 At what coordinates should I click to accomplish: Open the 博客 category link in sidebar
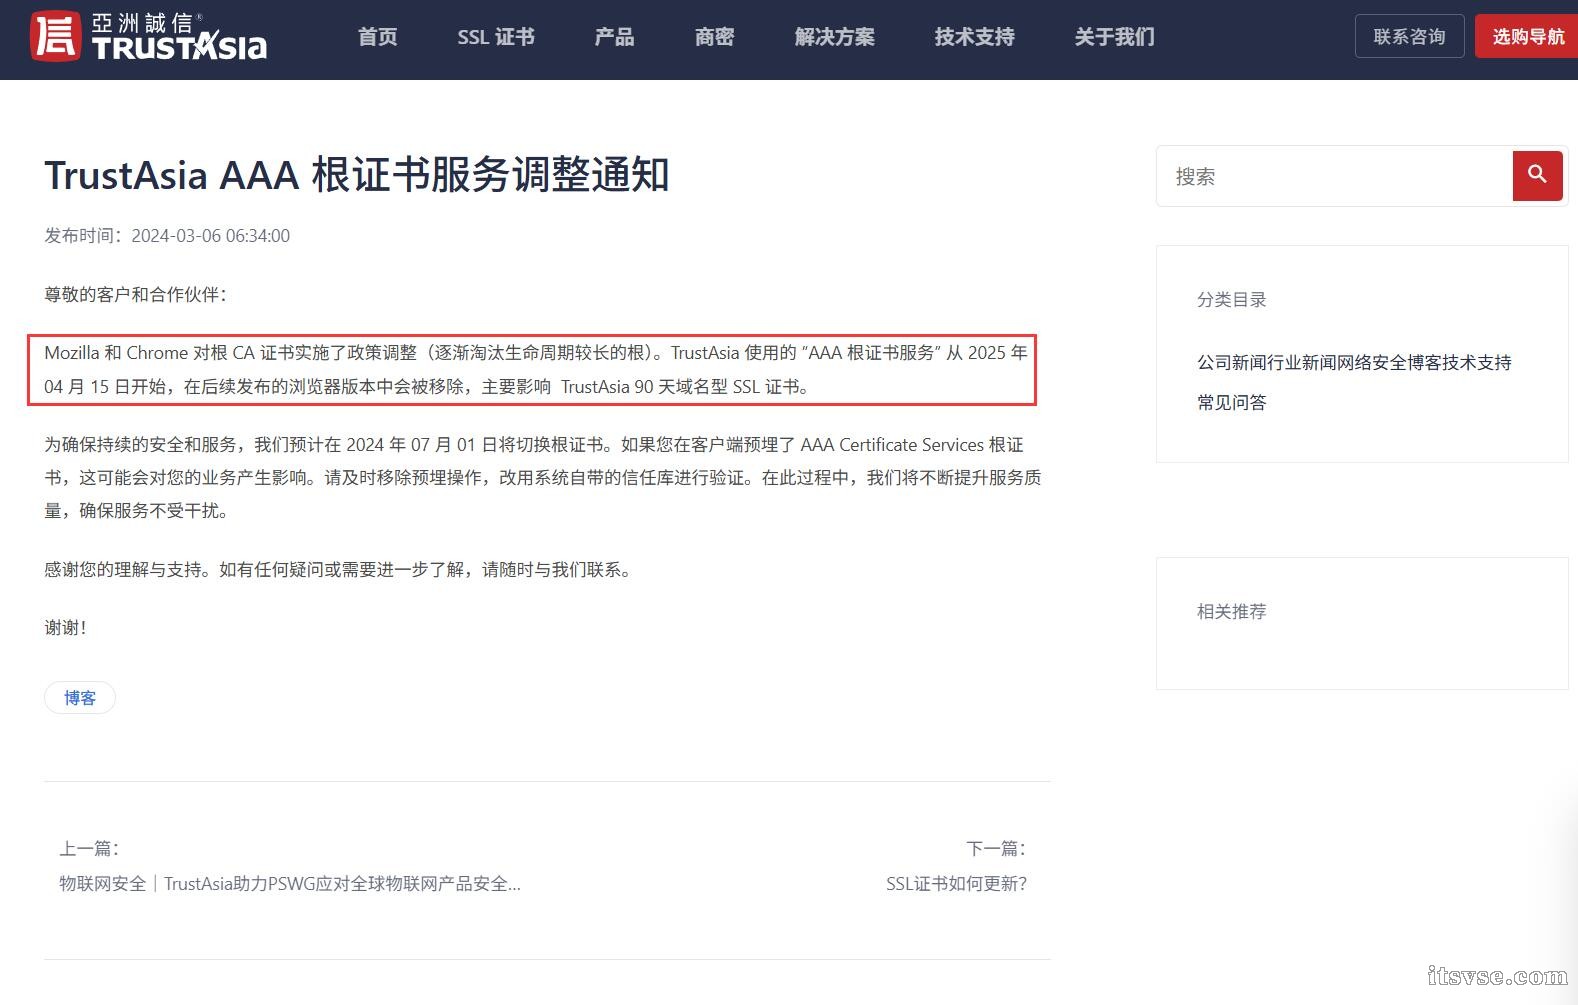pyautogui.click(x=1424, y=362)
